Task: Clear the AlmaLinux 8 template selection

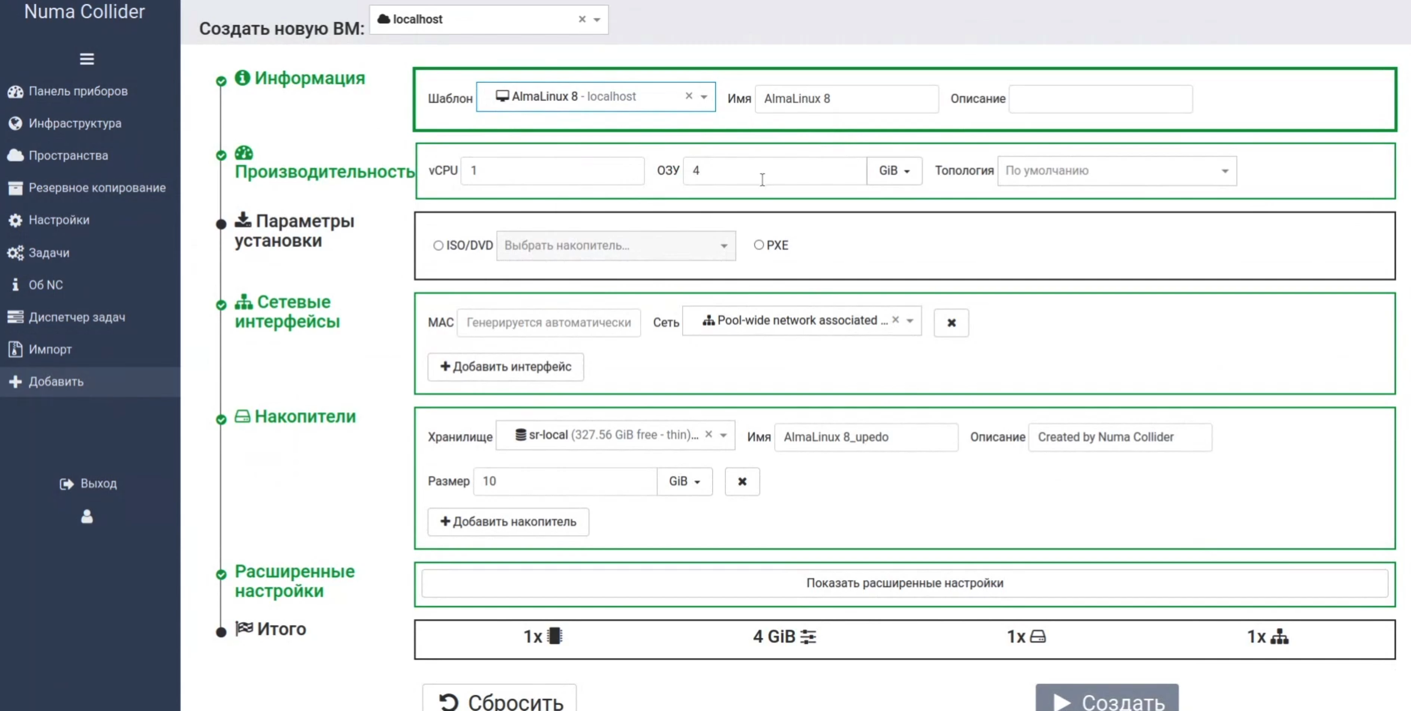Action: click(688, 96)
